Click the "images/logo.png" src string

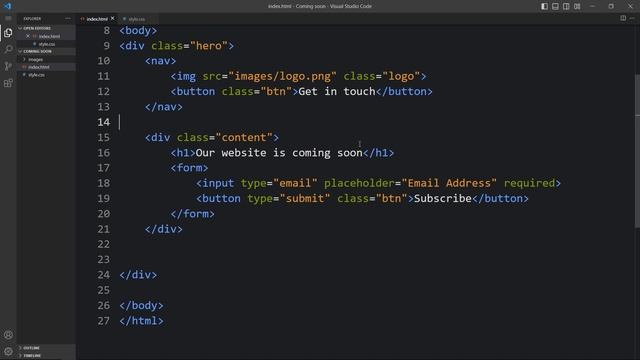pos(282,76)
